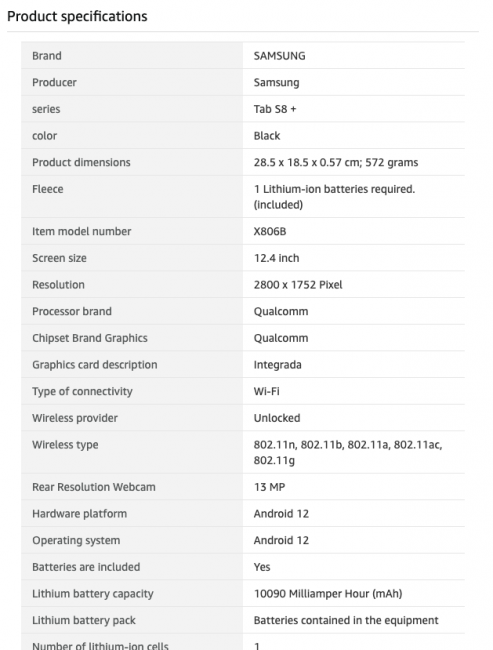Select the Wi-Fi connectivity value

point(267,391)
